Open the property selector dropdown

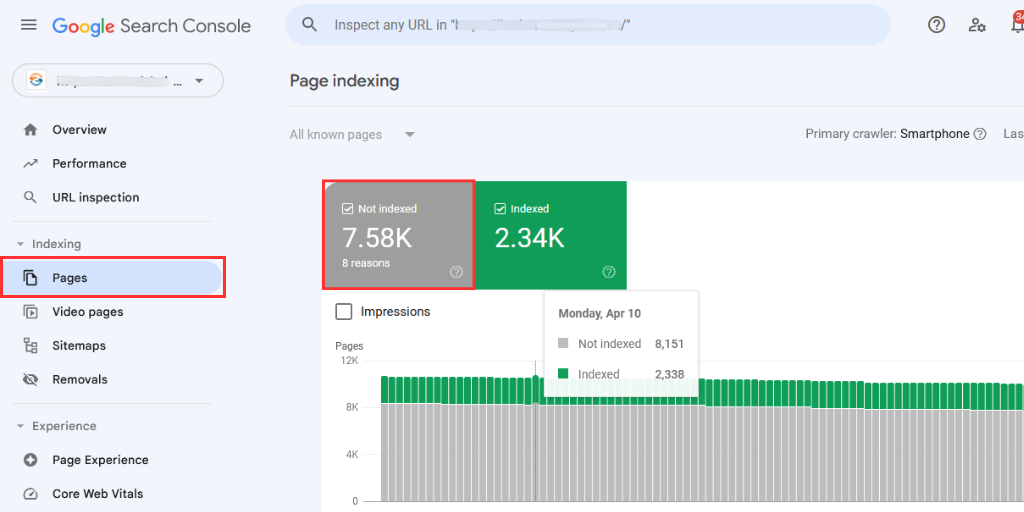118,80
